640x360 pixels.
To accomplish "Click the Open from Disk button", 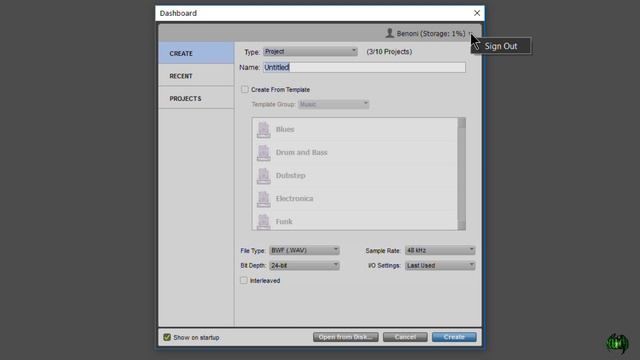I will click(x=346, y=337).
